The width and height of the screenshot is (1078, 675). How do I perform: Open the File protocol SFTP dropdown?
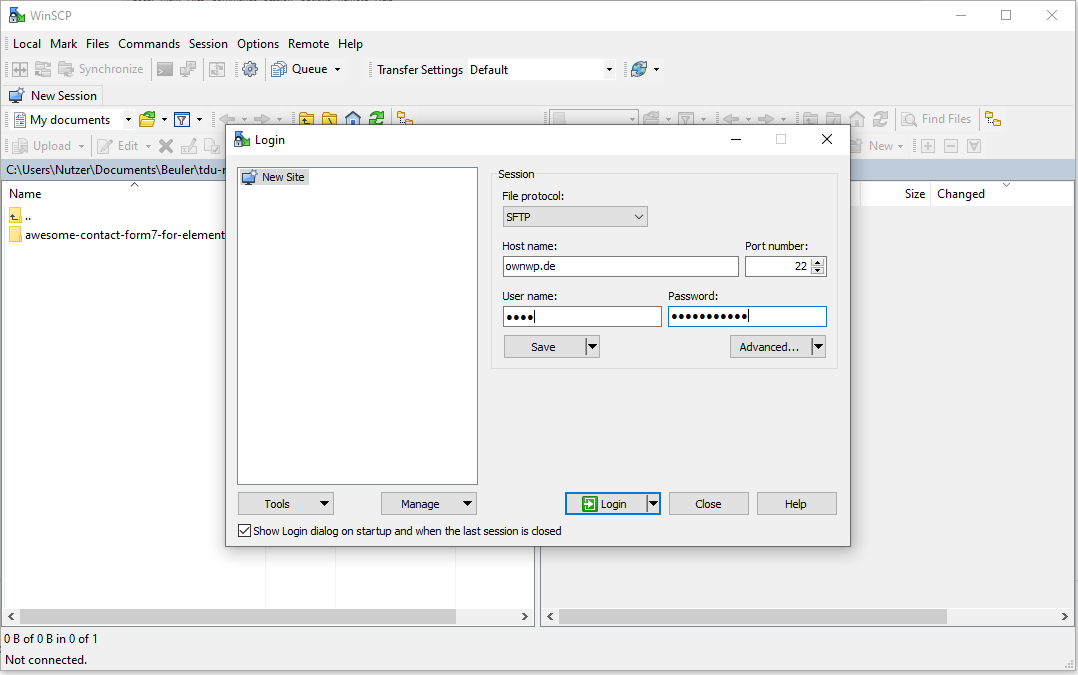(575, 217)
